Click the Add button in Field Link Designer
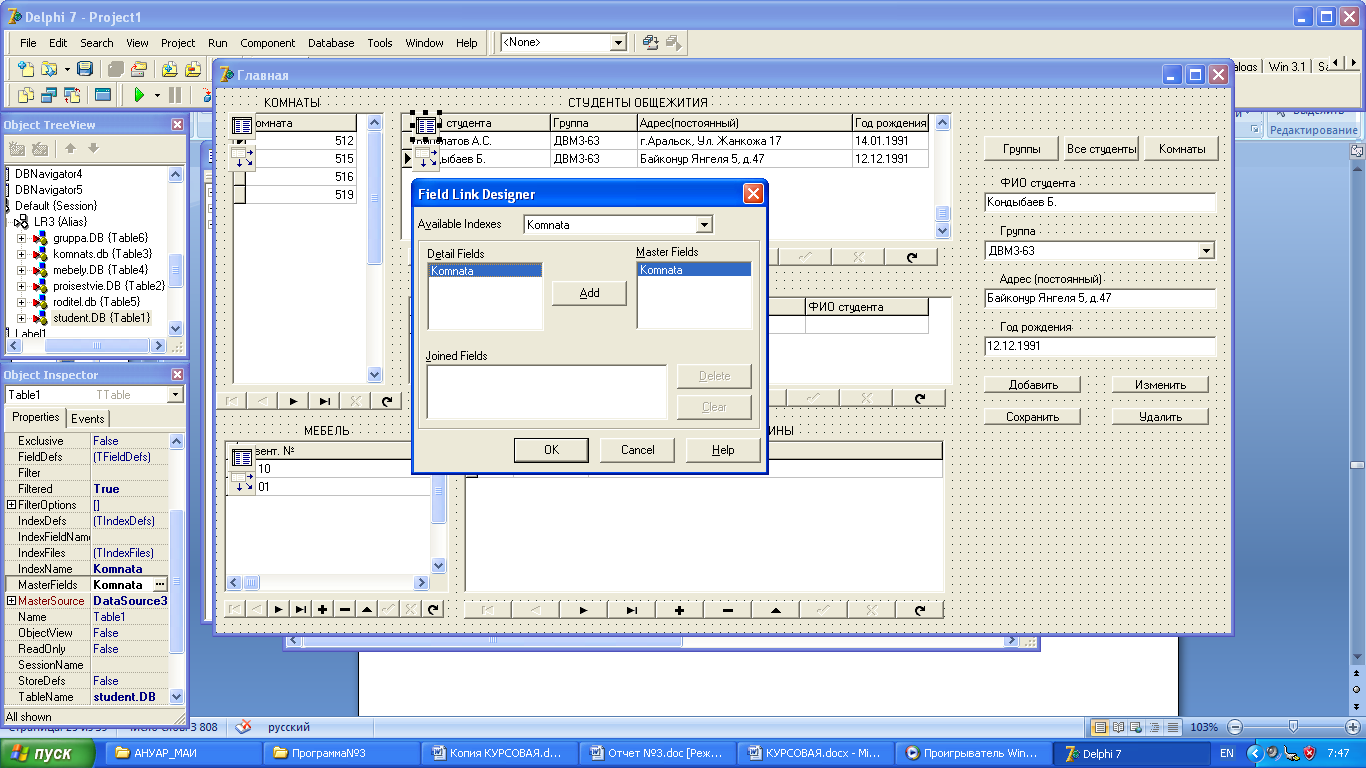 click(x=589, y=293)
